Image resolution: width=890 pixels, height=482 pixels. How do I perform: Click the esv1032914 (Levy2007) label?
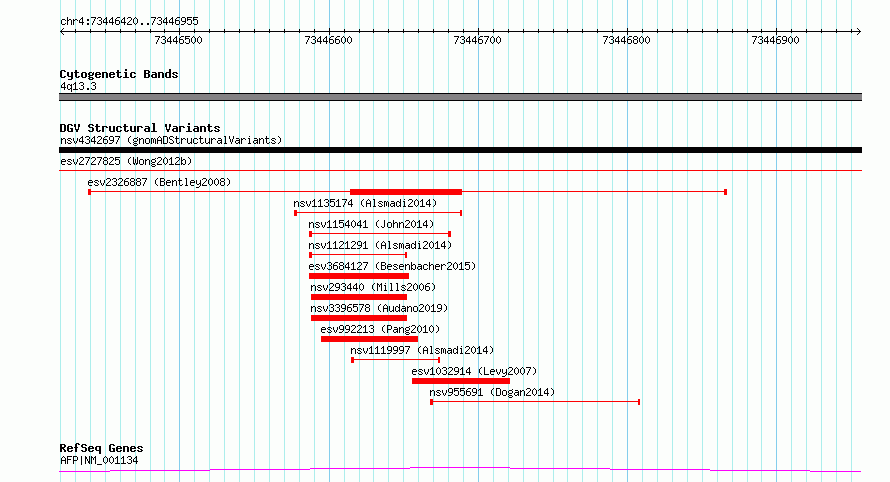point(475,371)
